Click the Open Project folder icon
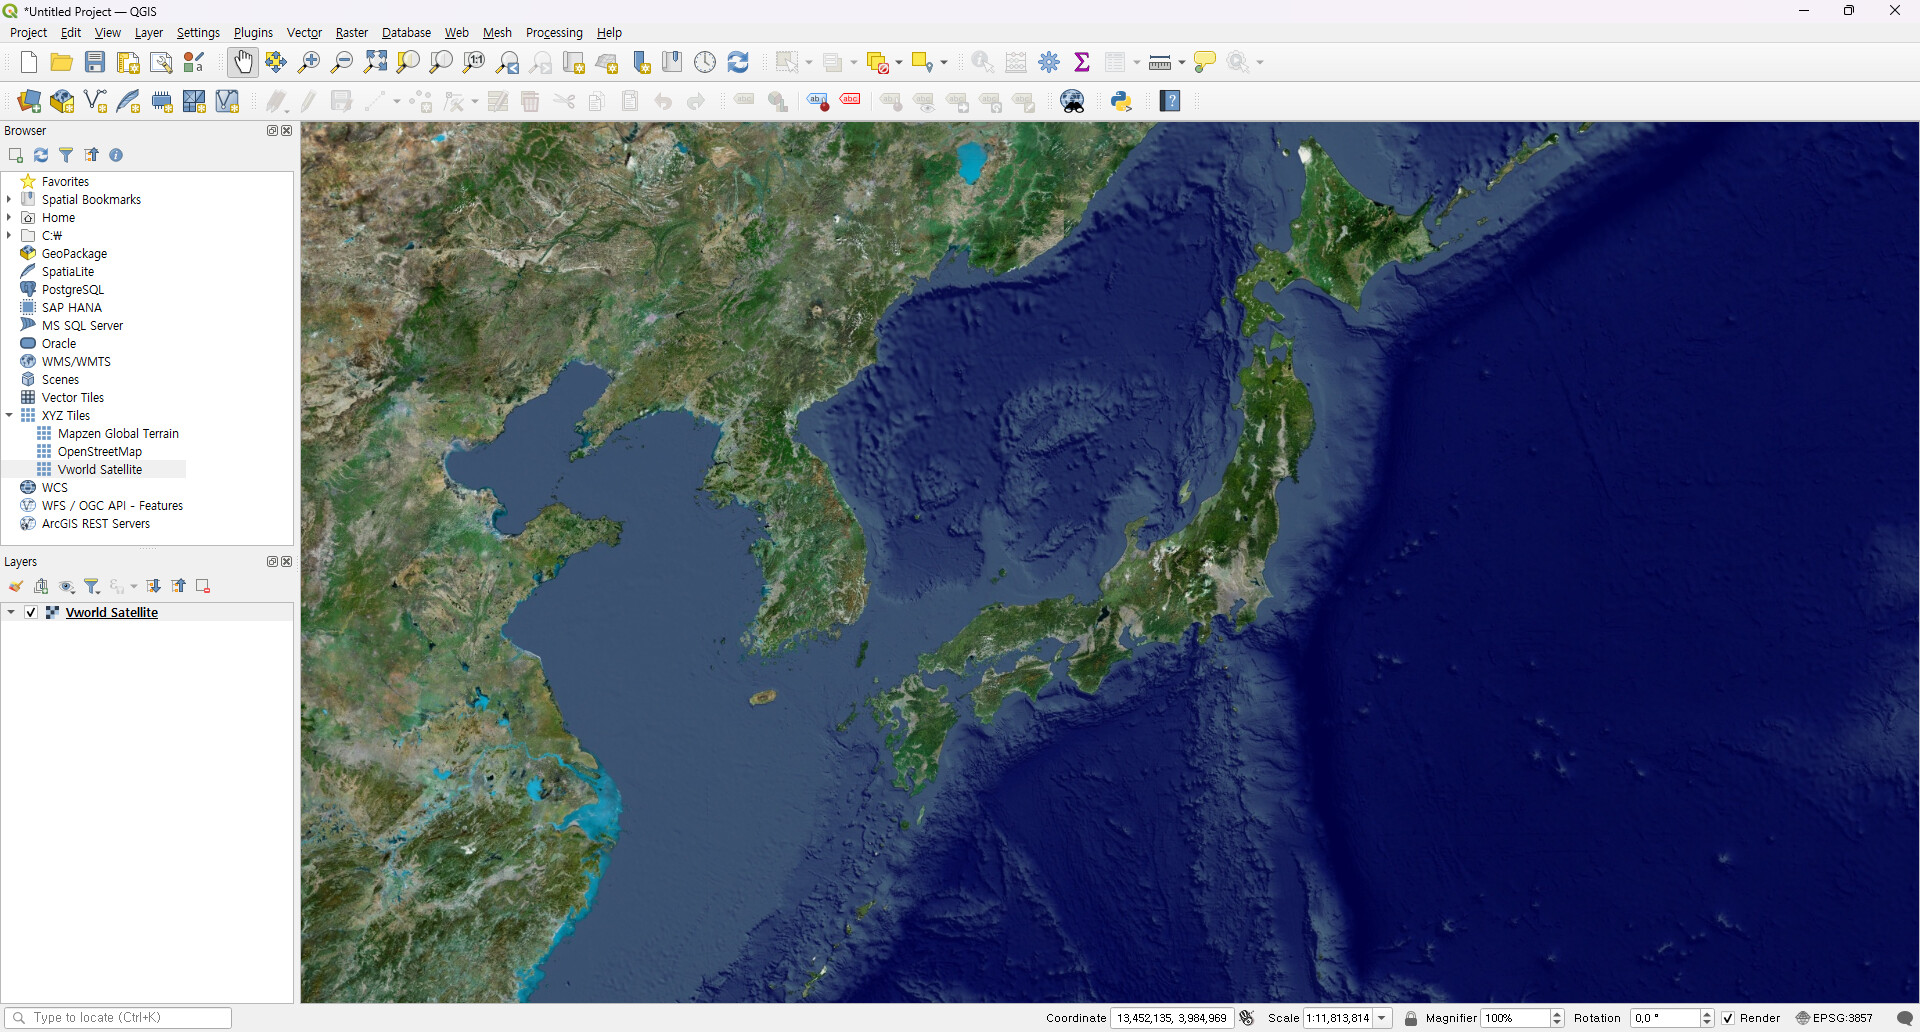The width and height of the screenshot is (1920, 1032). click(62, 62)
